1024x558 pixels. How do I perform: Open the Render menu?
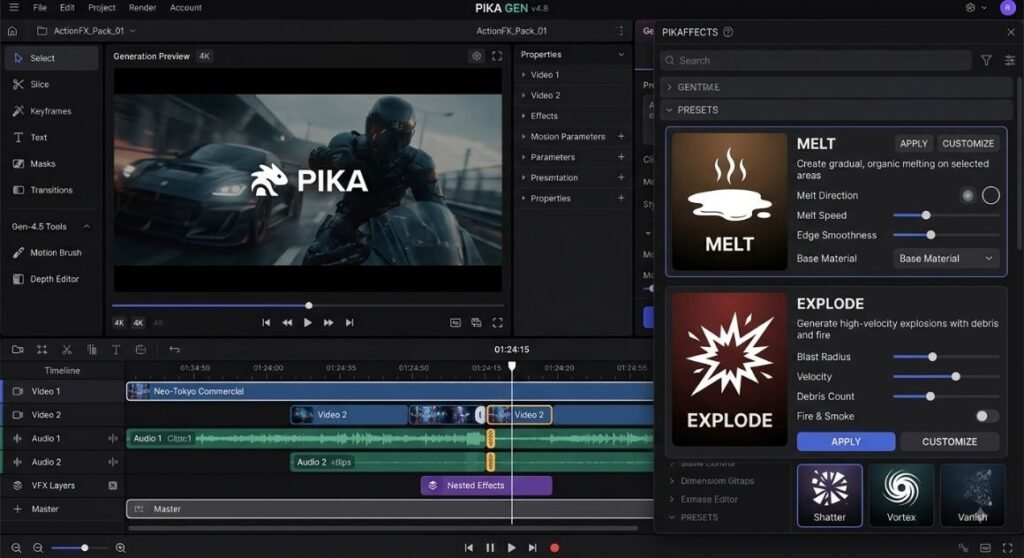click(142, 8)
